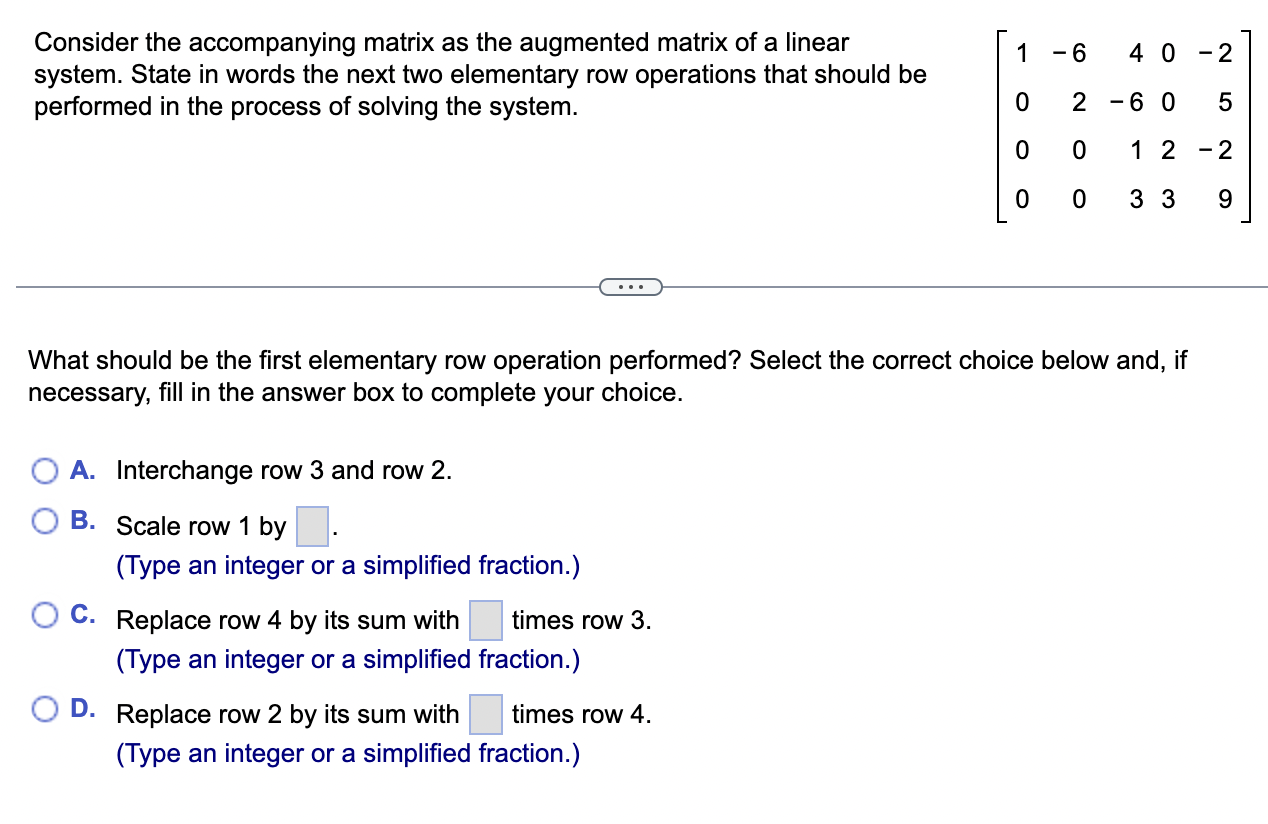Choose option C for replacing row 4

[45, 614]
